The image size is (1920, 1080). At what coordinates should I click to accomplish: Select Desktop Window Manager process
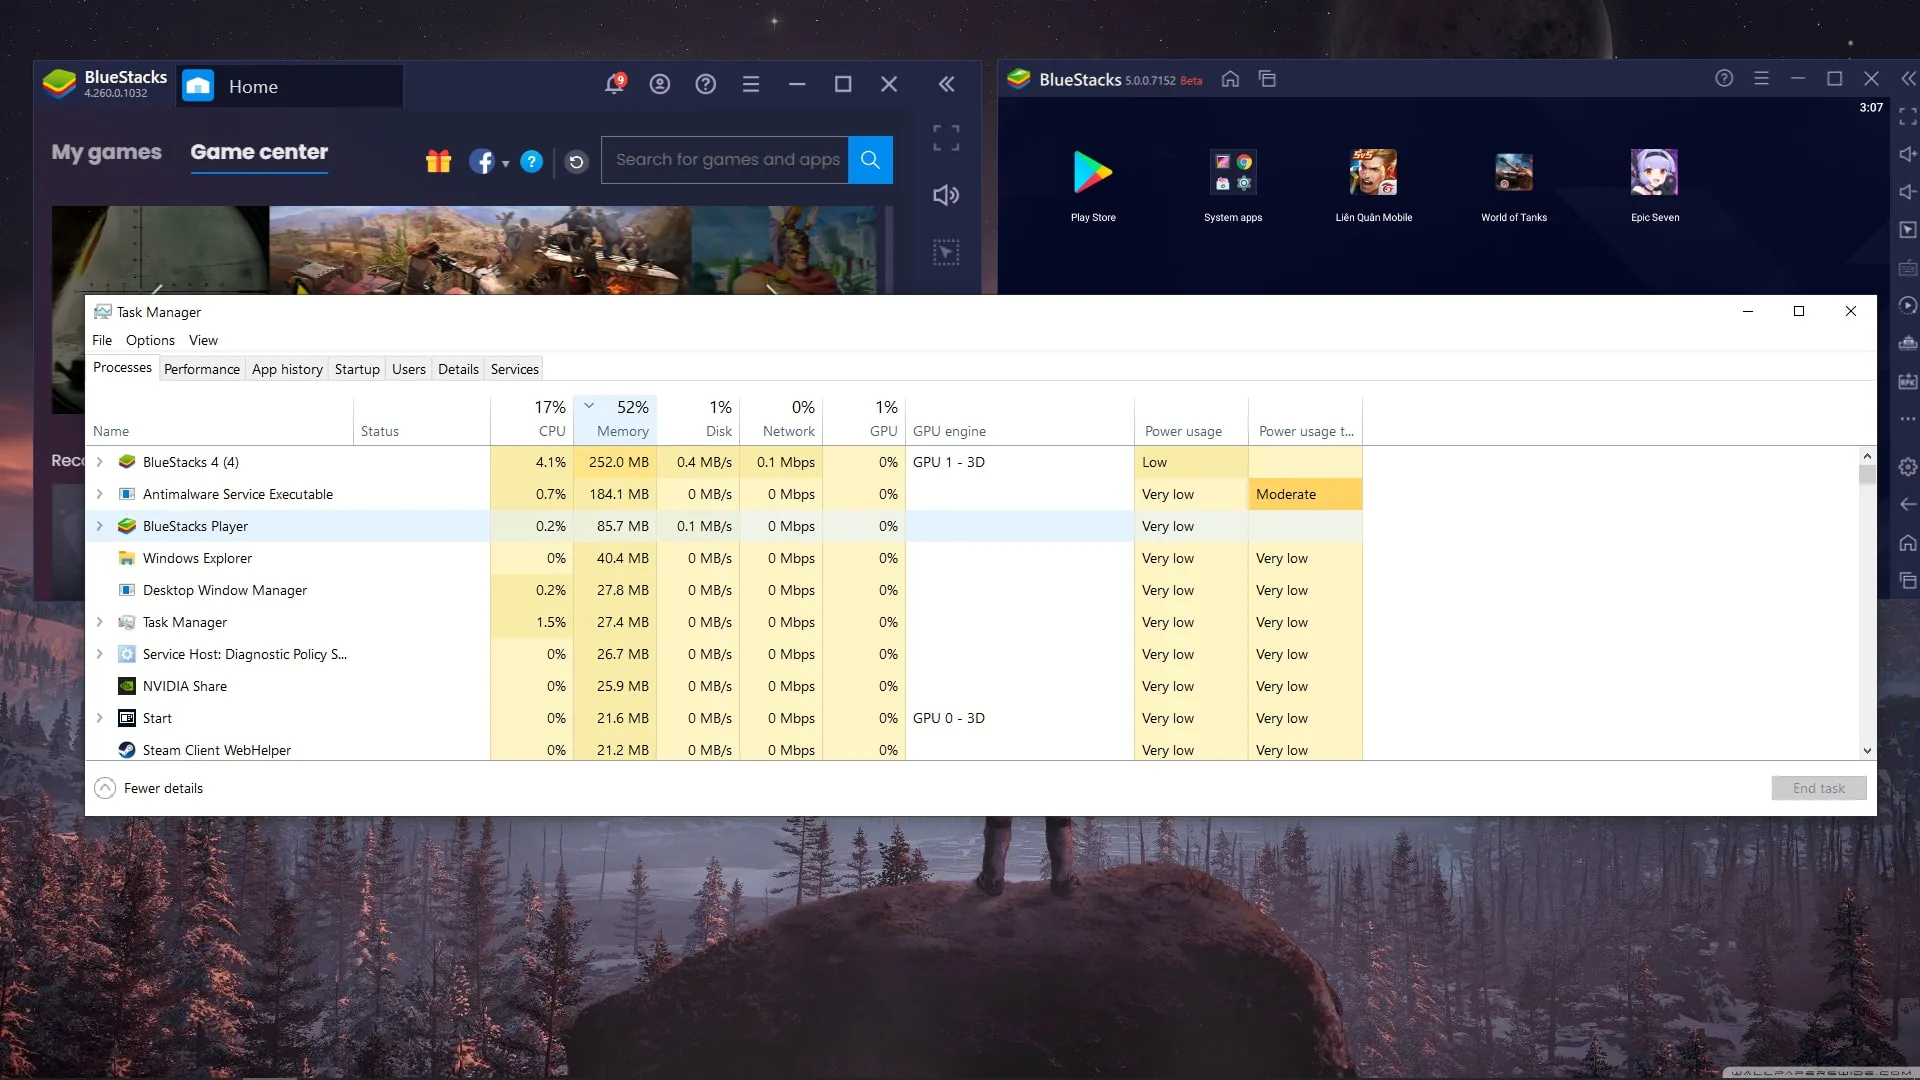724,590
